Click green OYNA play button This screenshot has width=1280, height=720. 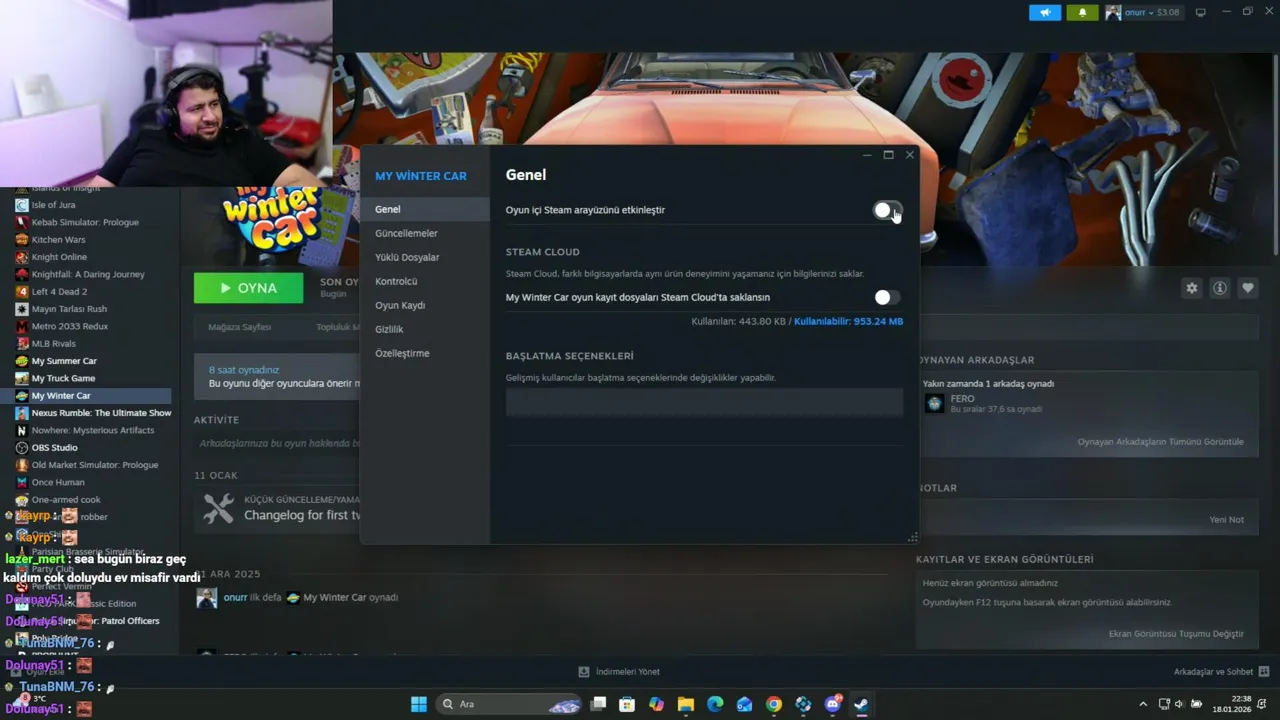pos(248,288)
